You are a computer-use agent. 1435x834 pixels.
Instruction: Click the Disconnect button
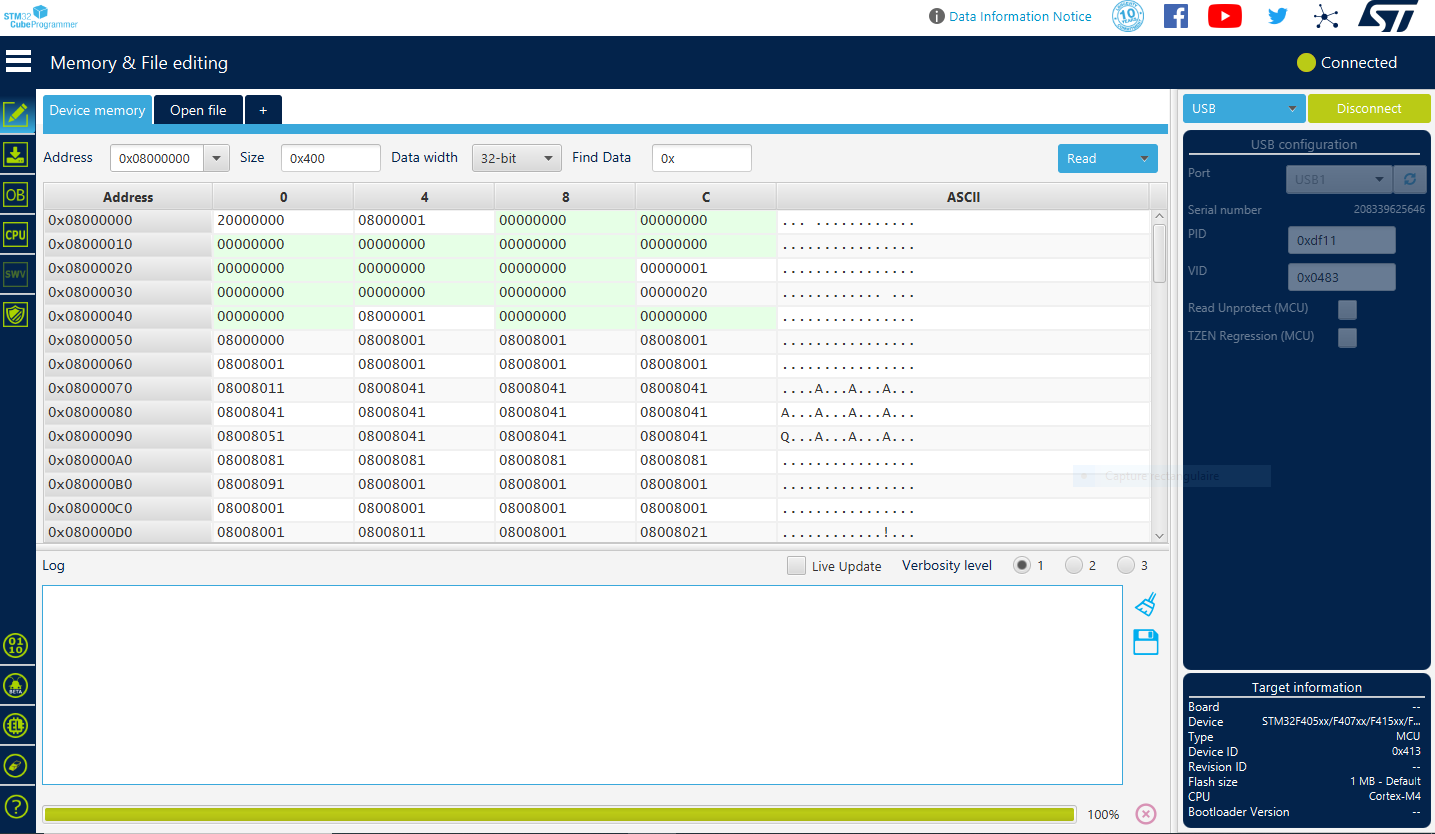click(x=1369, y=108)
